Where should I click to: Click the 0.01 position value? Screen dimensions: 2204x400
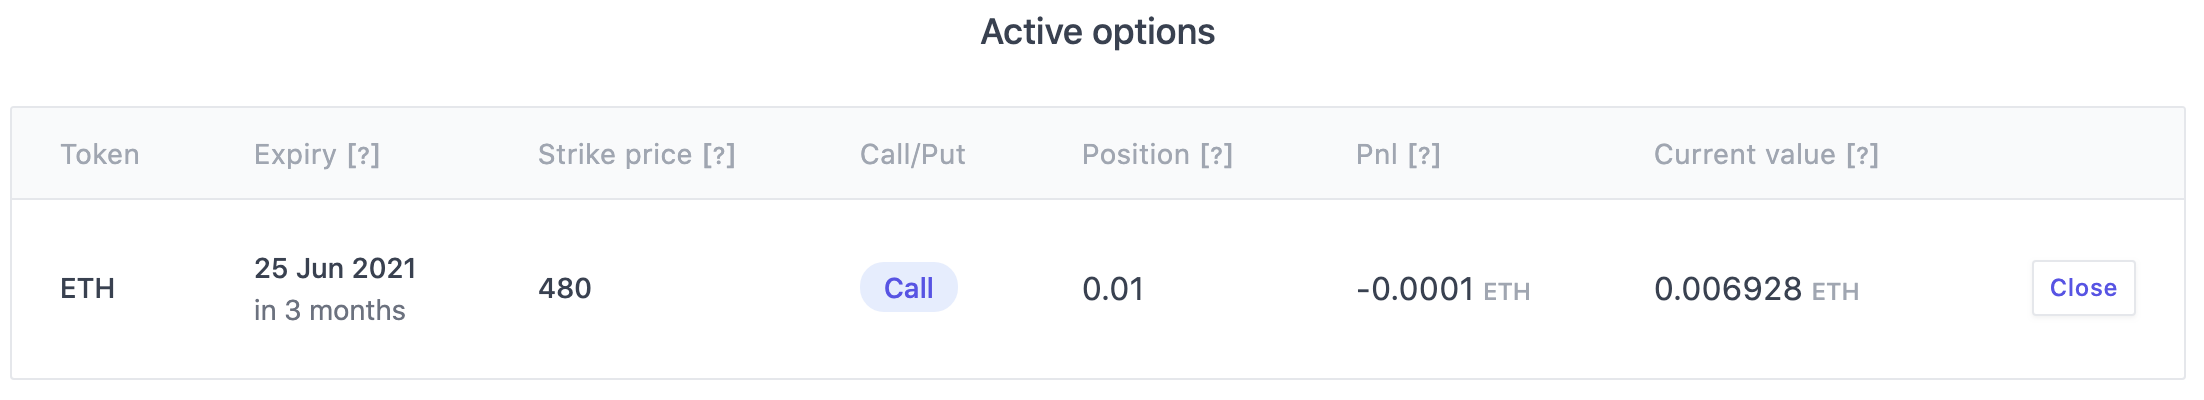tap(1112, 289)
